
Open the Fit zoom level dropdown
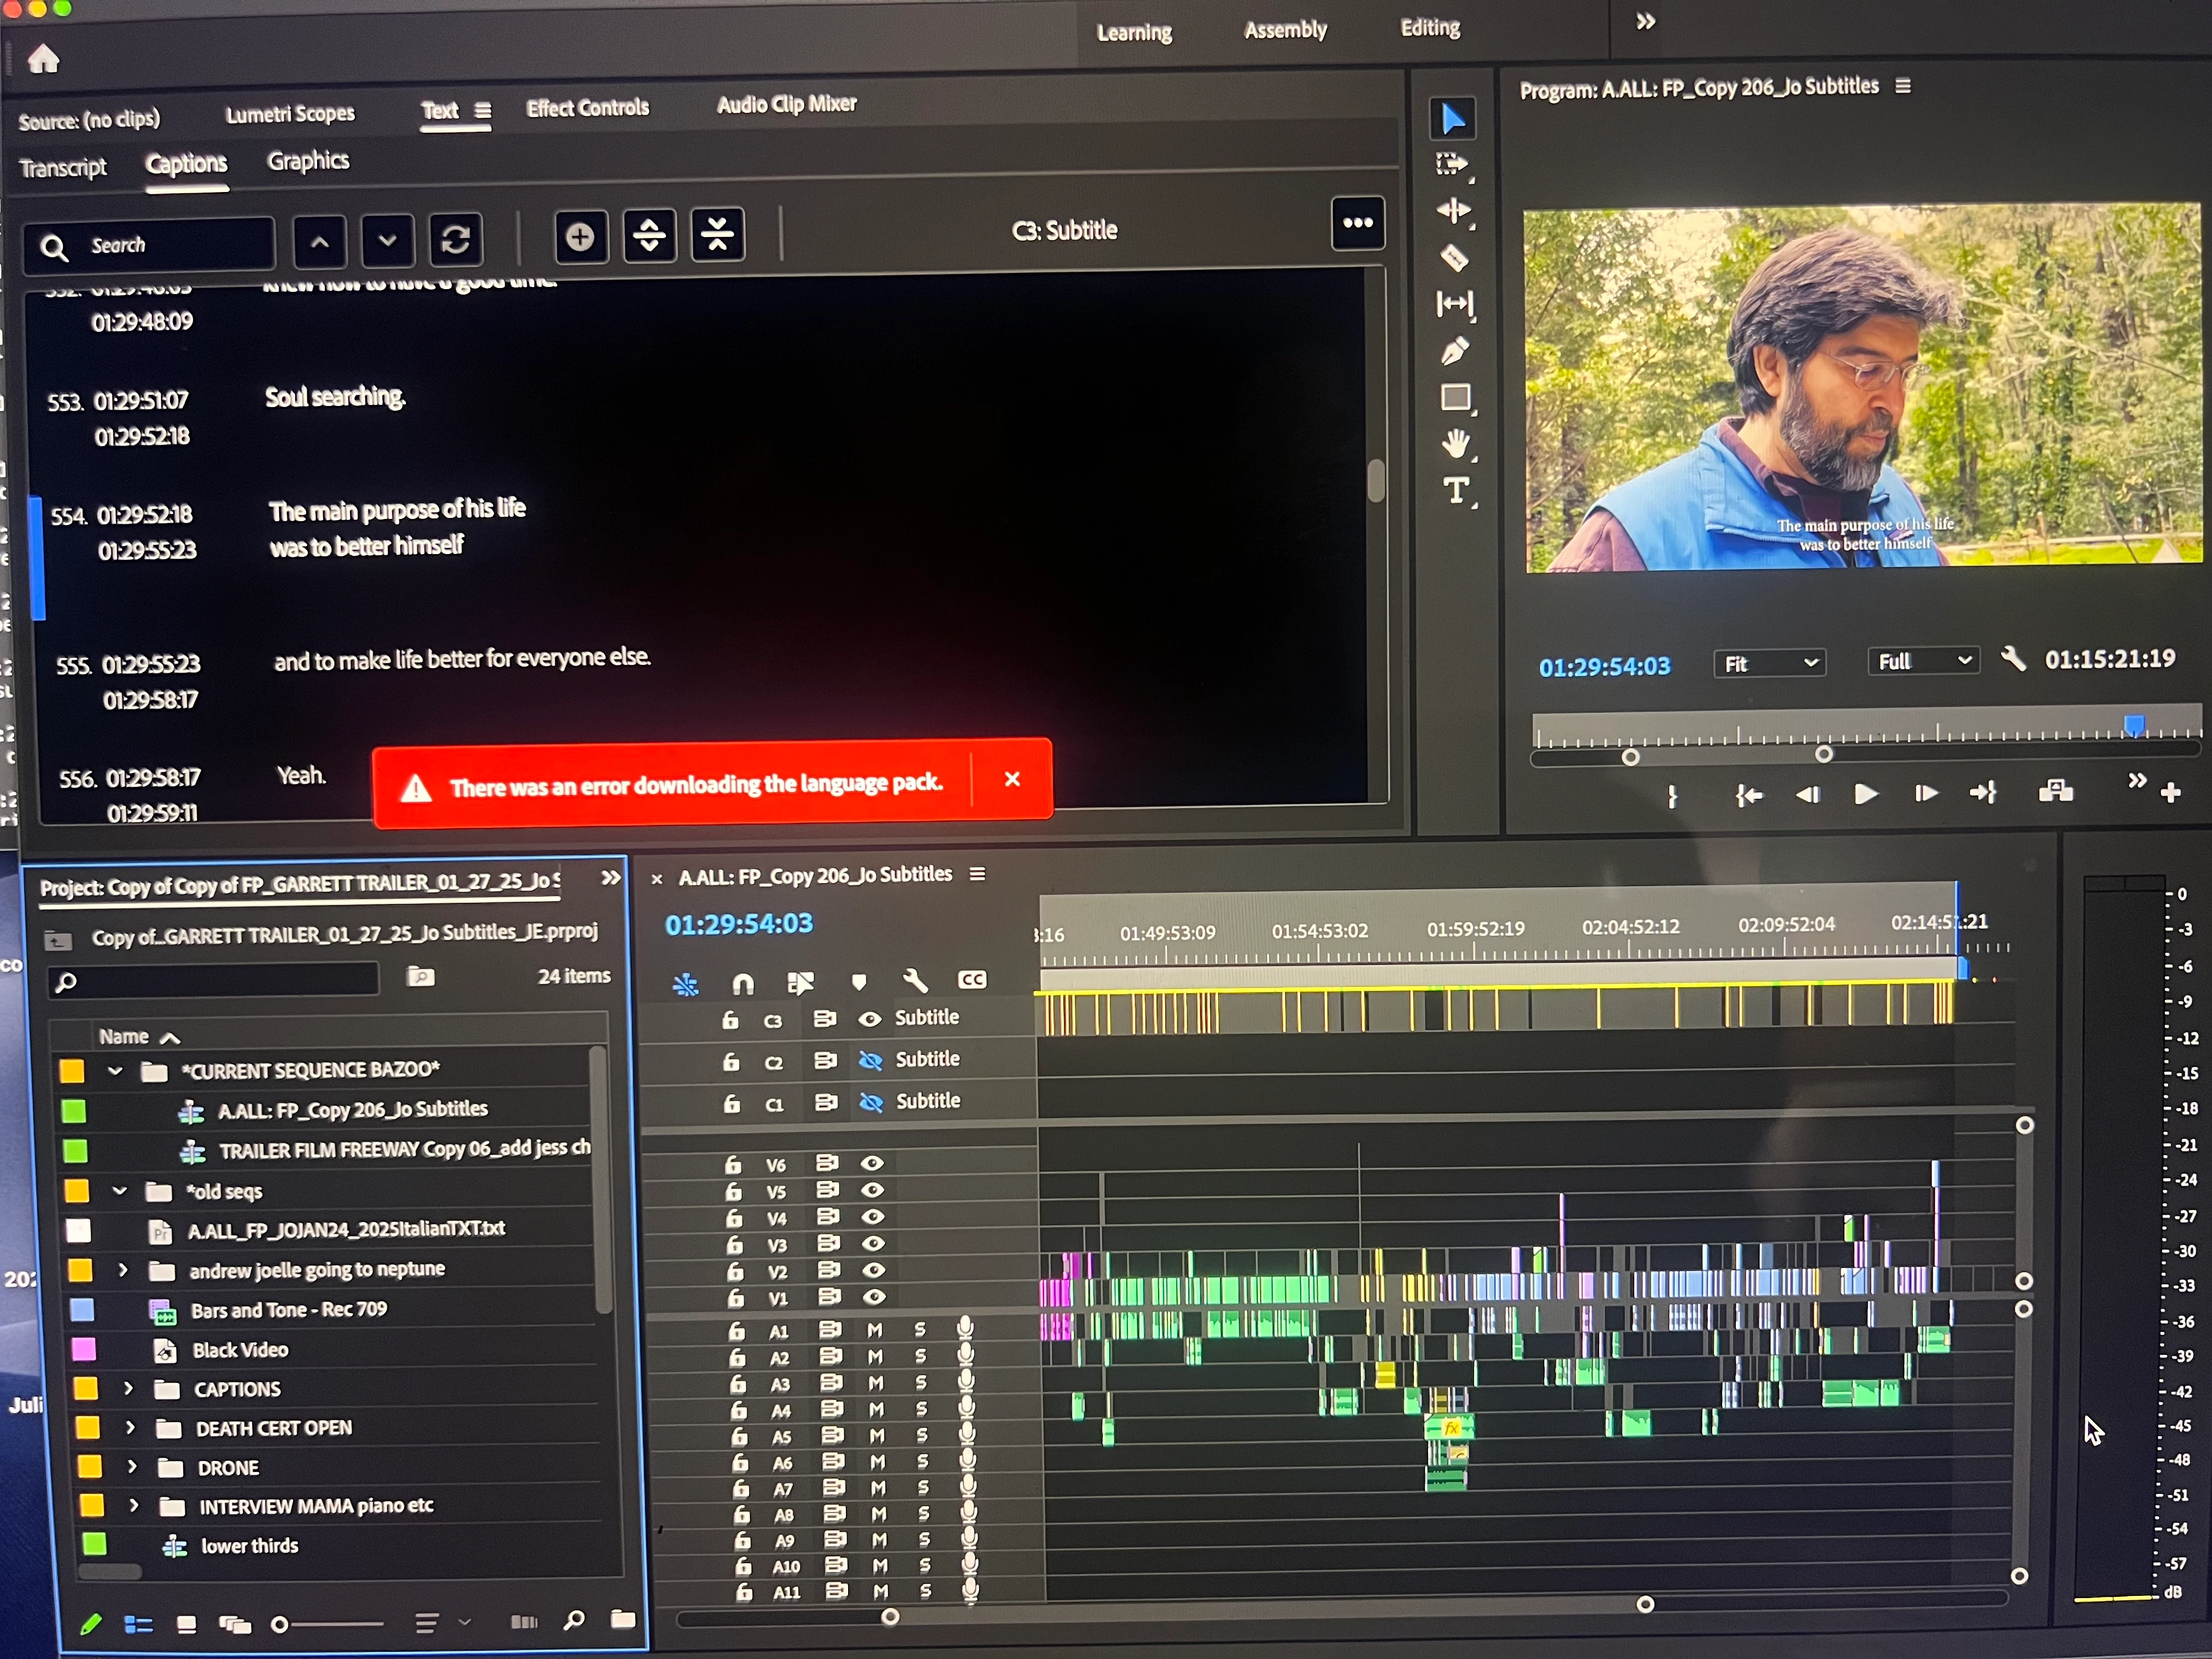pos(1769,663)
